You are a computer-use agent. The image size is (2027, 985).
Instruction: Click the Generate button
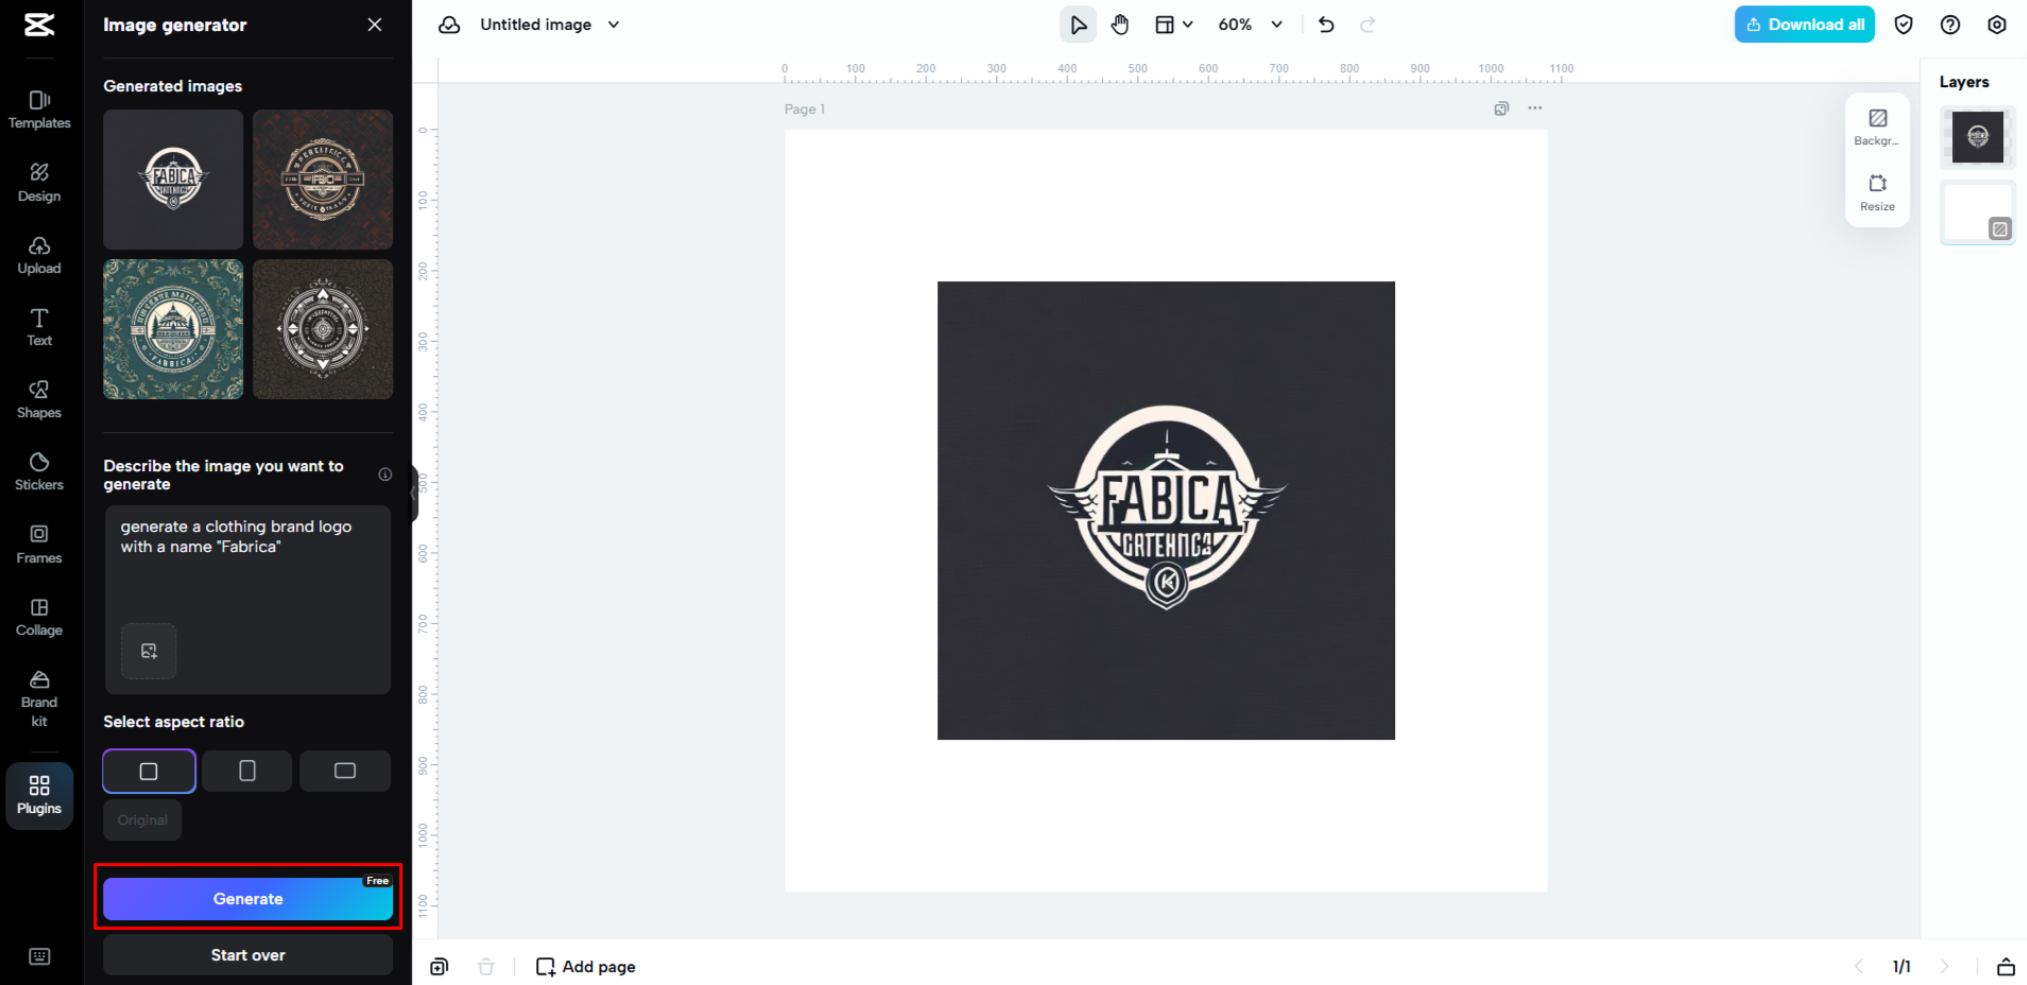click(x=247, y=898)
